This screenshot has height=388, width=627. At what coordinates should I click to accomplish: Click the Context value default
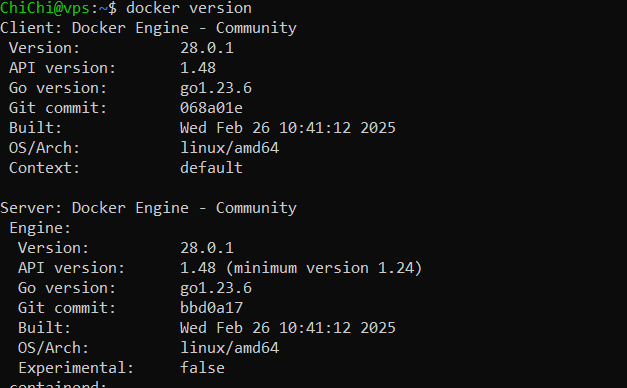[x=211, y=168]
